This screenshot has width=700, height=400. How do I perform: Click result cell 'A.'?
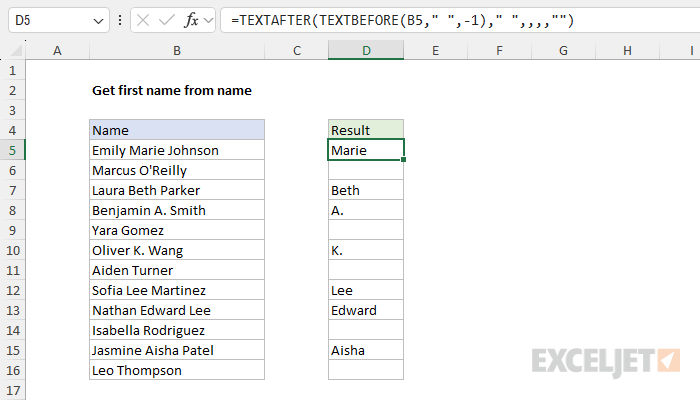coord(366,210)
